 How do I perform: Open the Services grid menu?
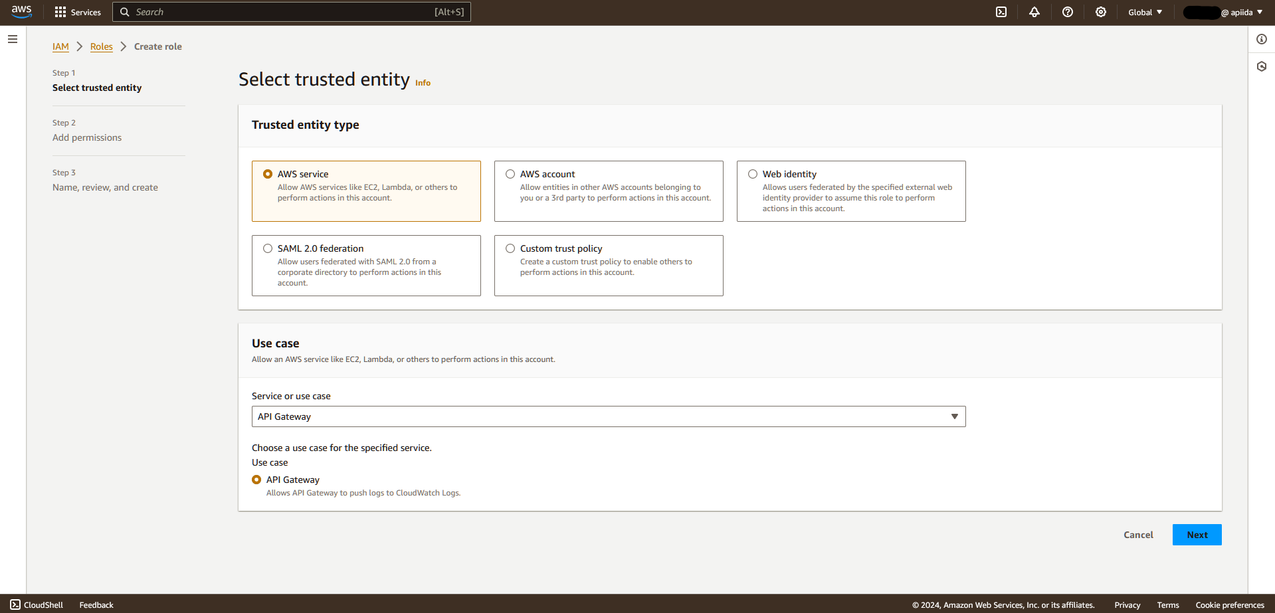tap(77, 12)
